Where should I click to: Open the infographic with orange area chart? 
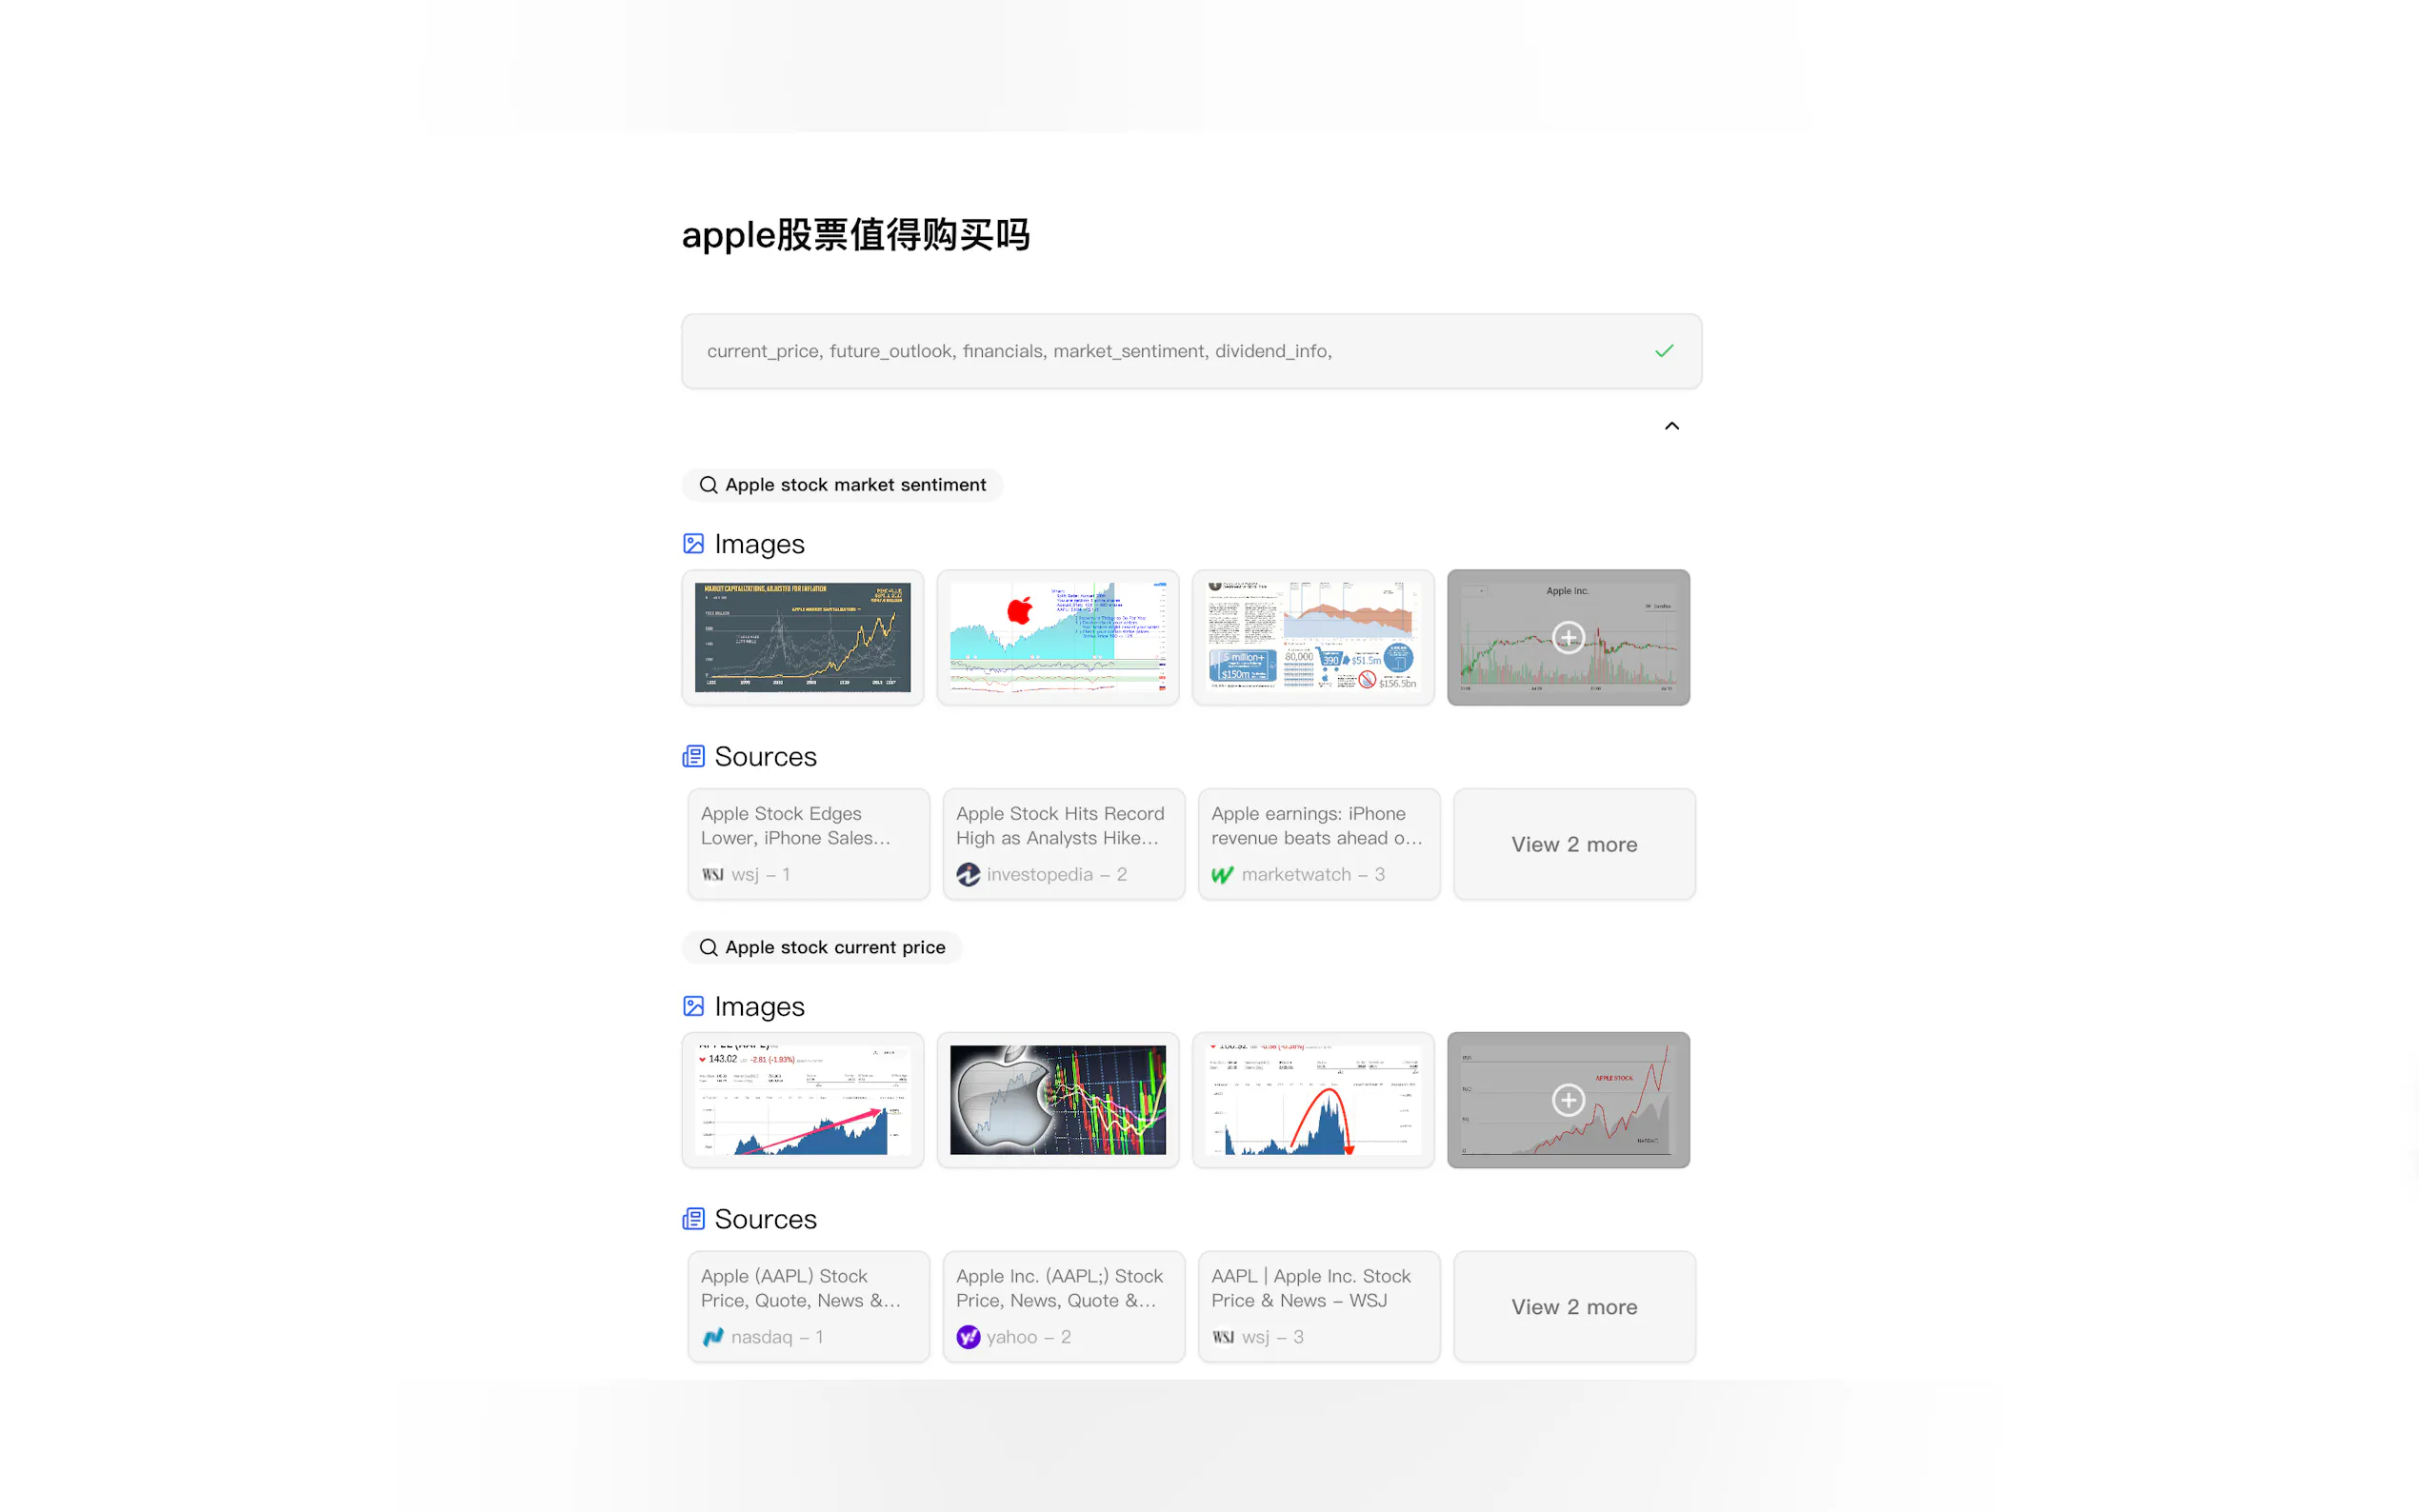pos(1312,637)
